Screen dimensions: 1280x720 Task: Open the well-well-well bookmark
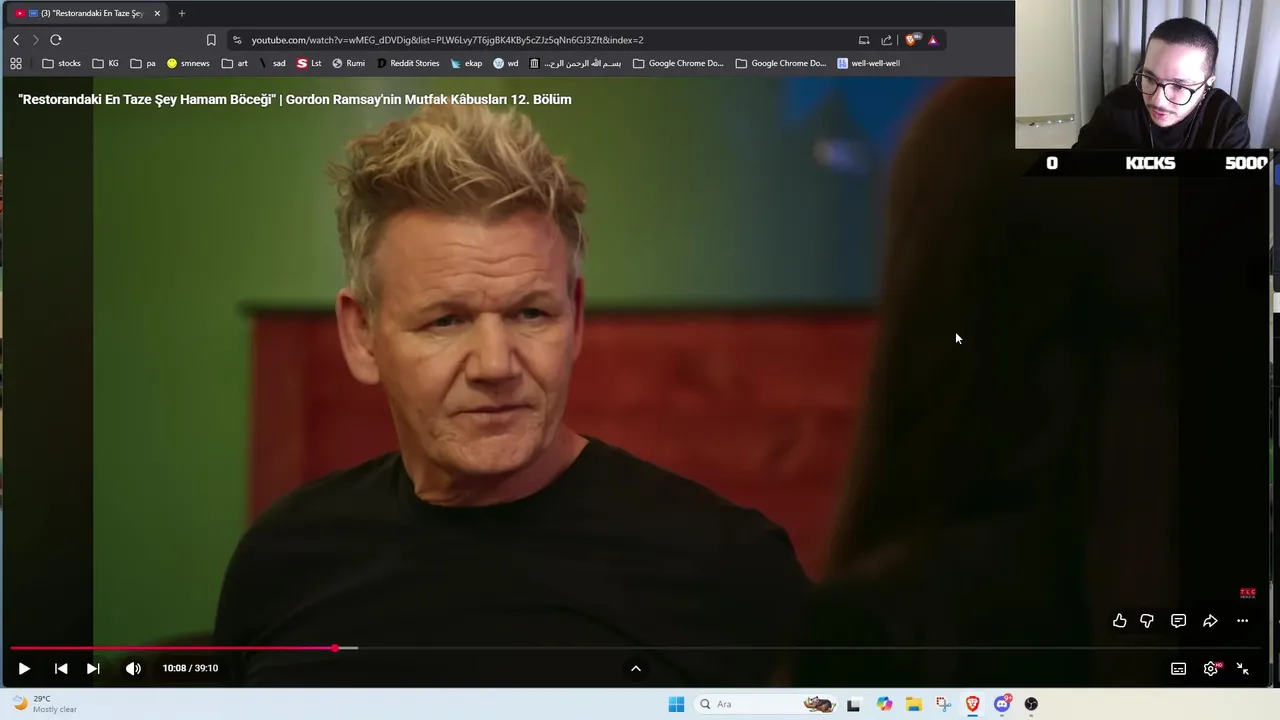point(868,63)
